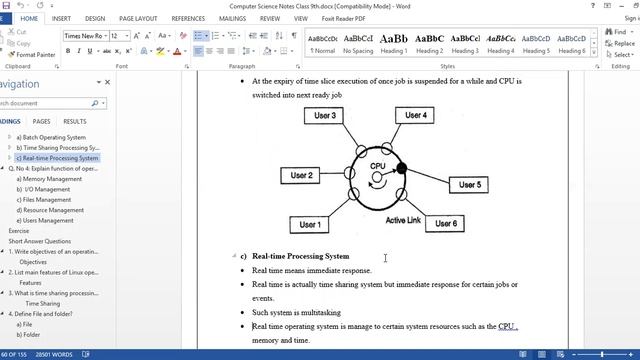Switch navigation pane to PAGES

[41, 122]
